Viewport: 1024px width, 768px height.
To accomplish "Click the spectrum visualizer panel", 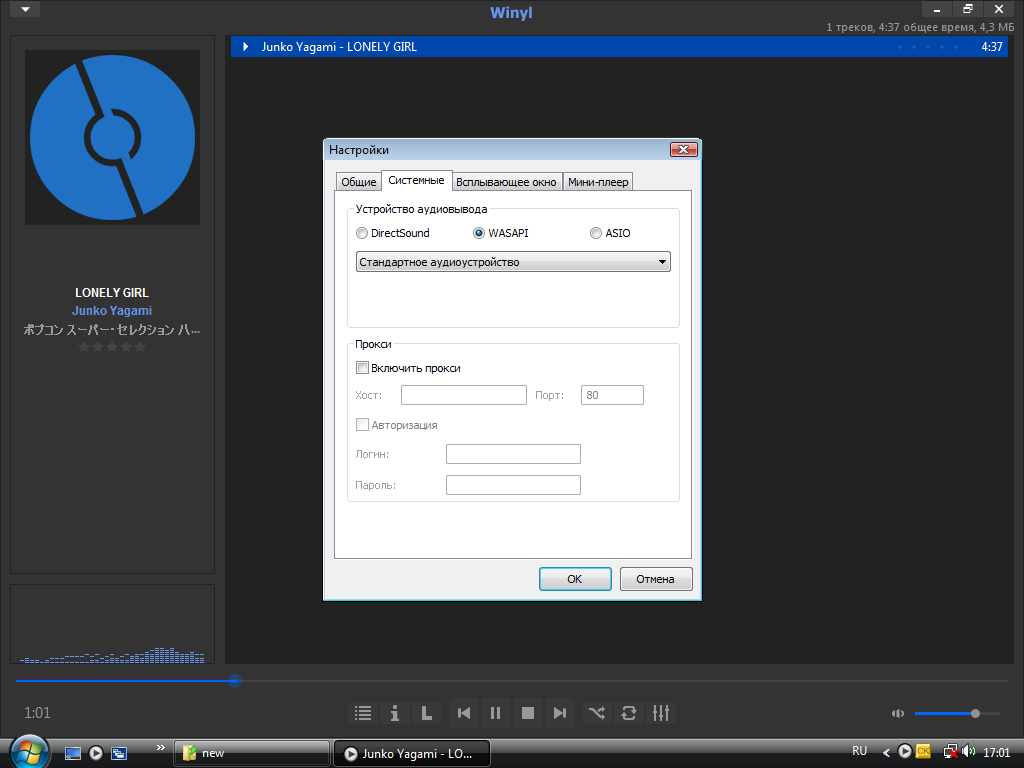I will pyautogui.click(x=112, y=624).
